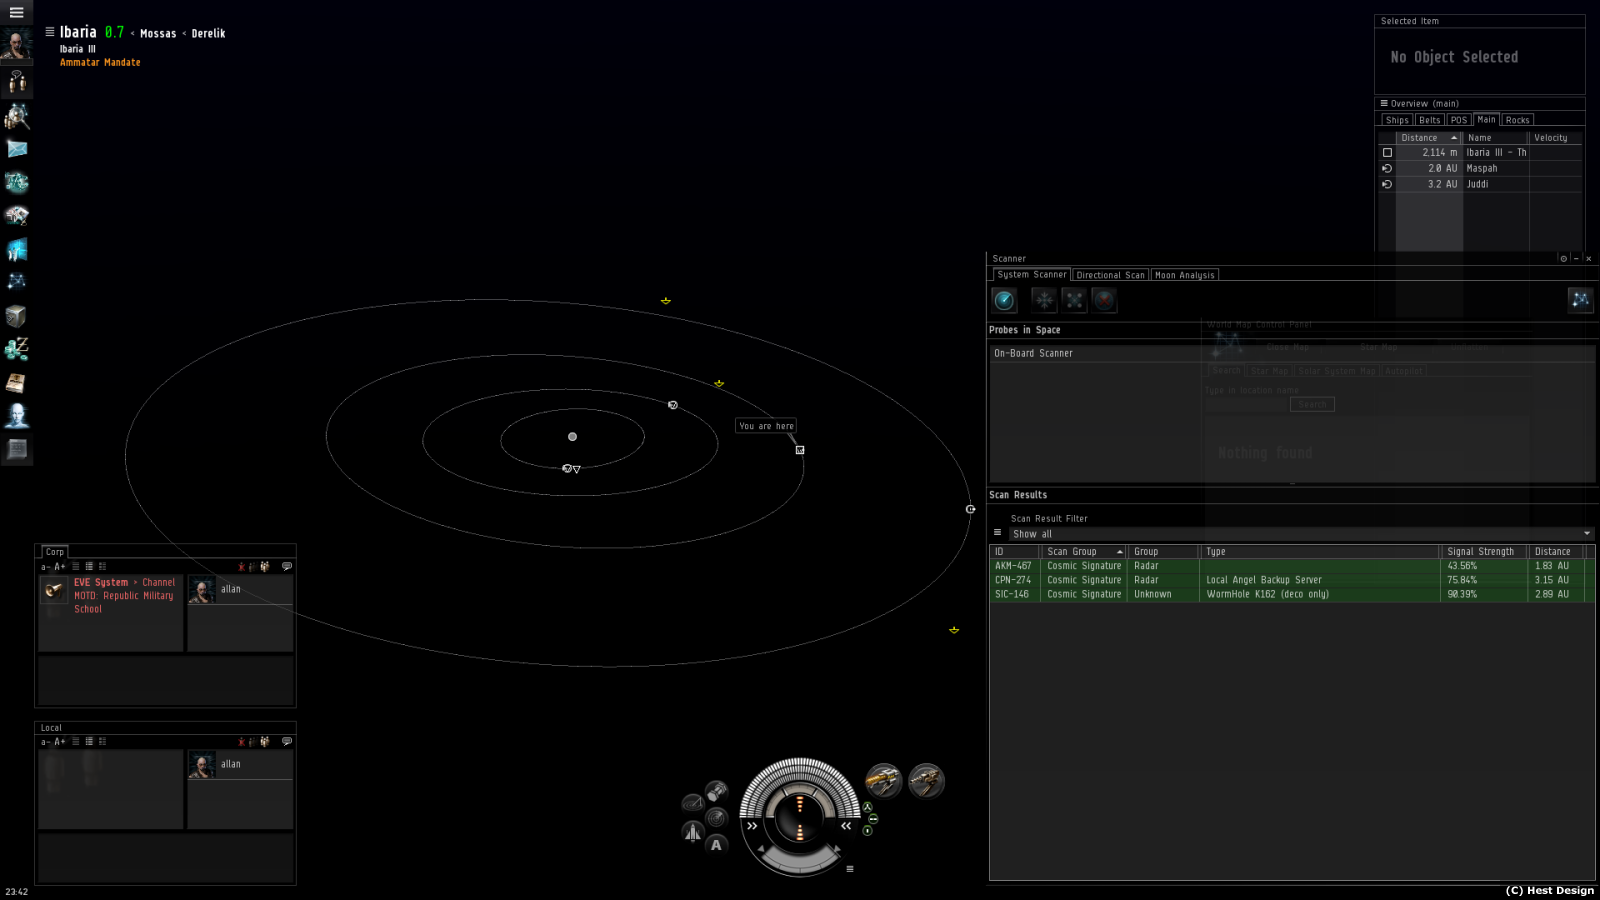Toggle the middle green HUD indicator
1600x900 pixels.
[x=873, y=819]
